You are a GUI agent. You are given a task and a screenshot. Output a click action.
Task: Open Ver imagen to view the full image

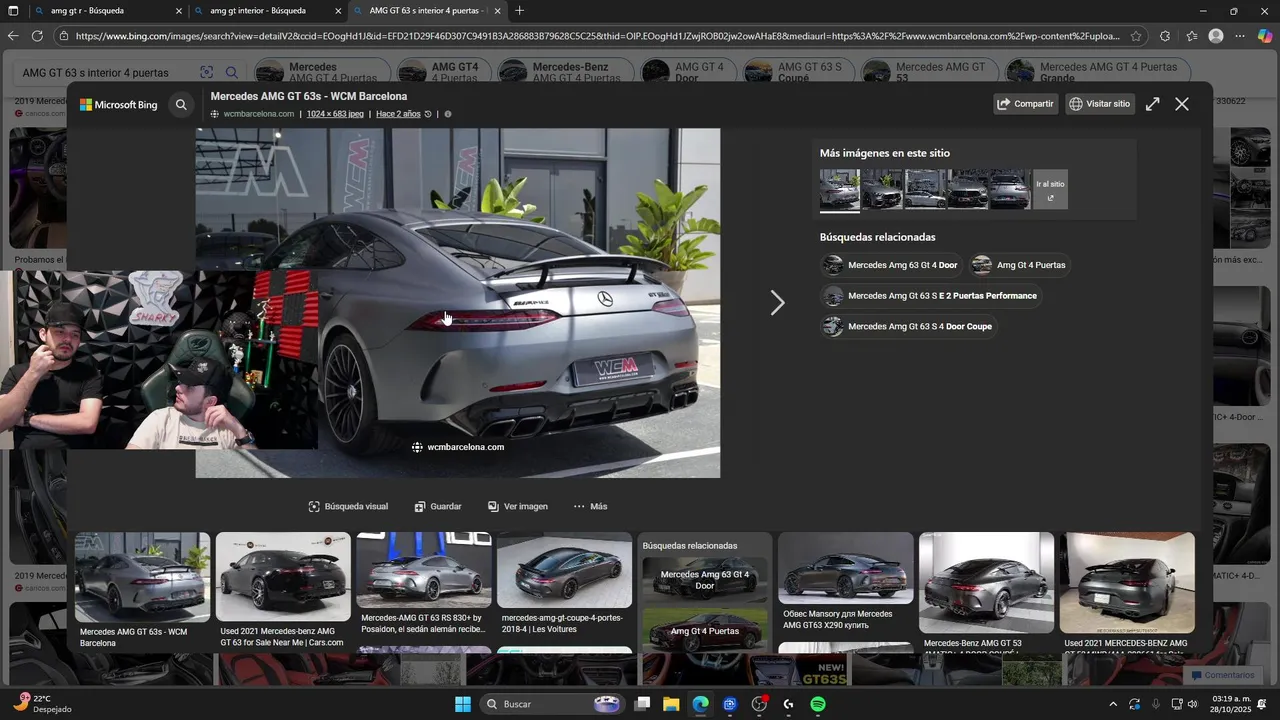click(518, 507)
